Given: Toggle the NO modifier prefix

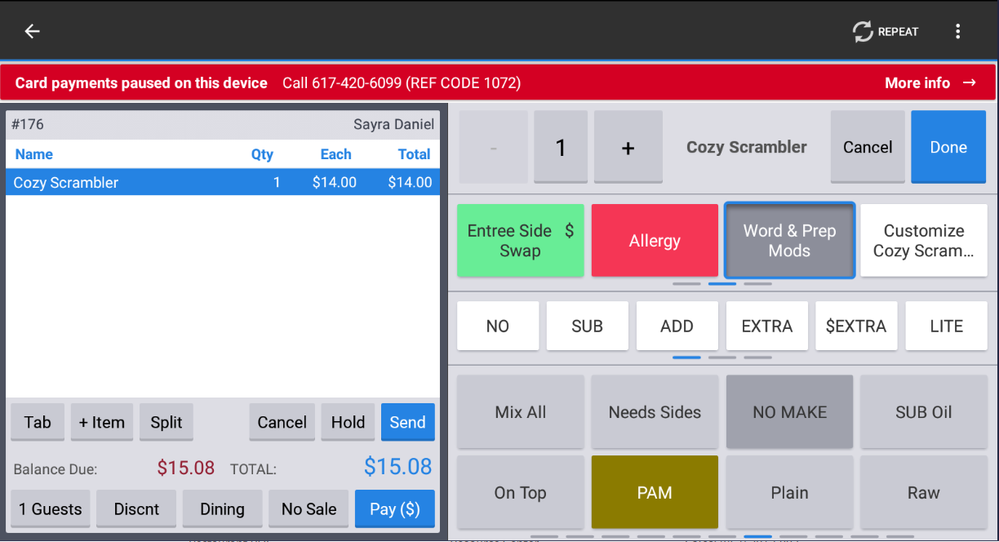Looking at the screenshot, I should click(497, 326).
